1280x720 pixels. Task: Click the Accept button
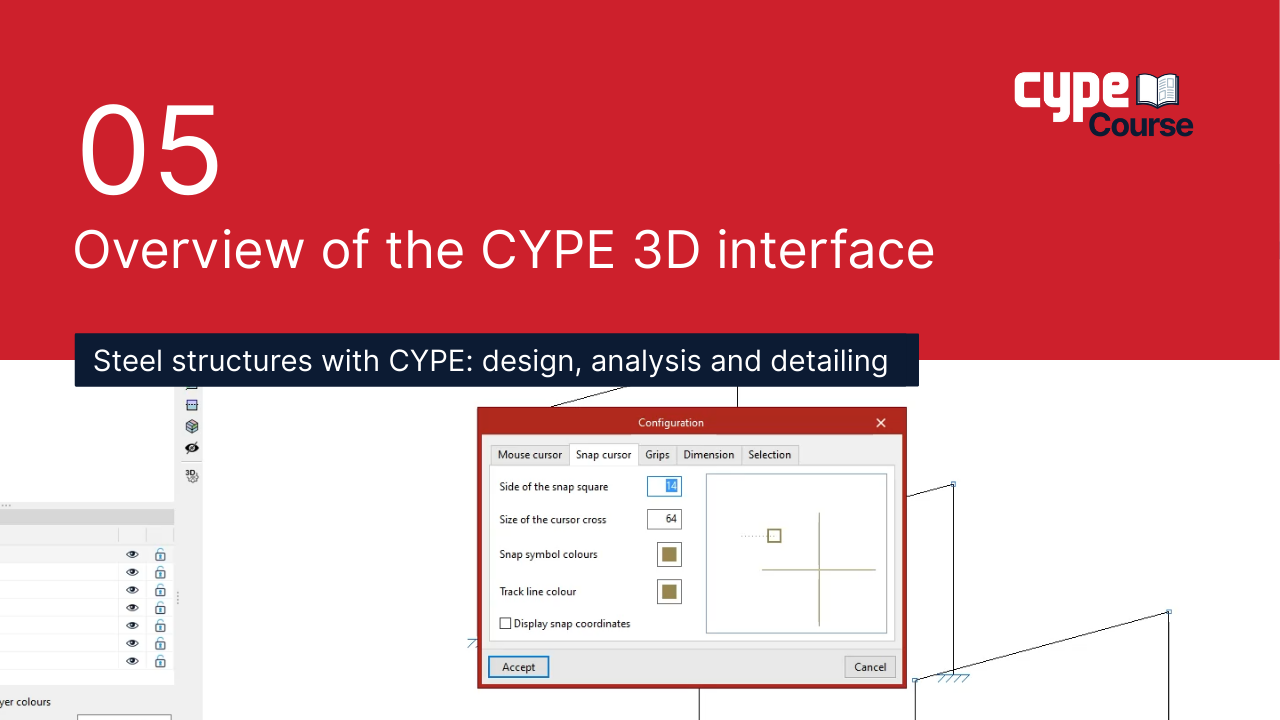(x=519, y=667)
